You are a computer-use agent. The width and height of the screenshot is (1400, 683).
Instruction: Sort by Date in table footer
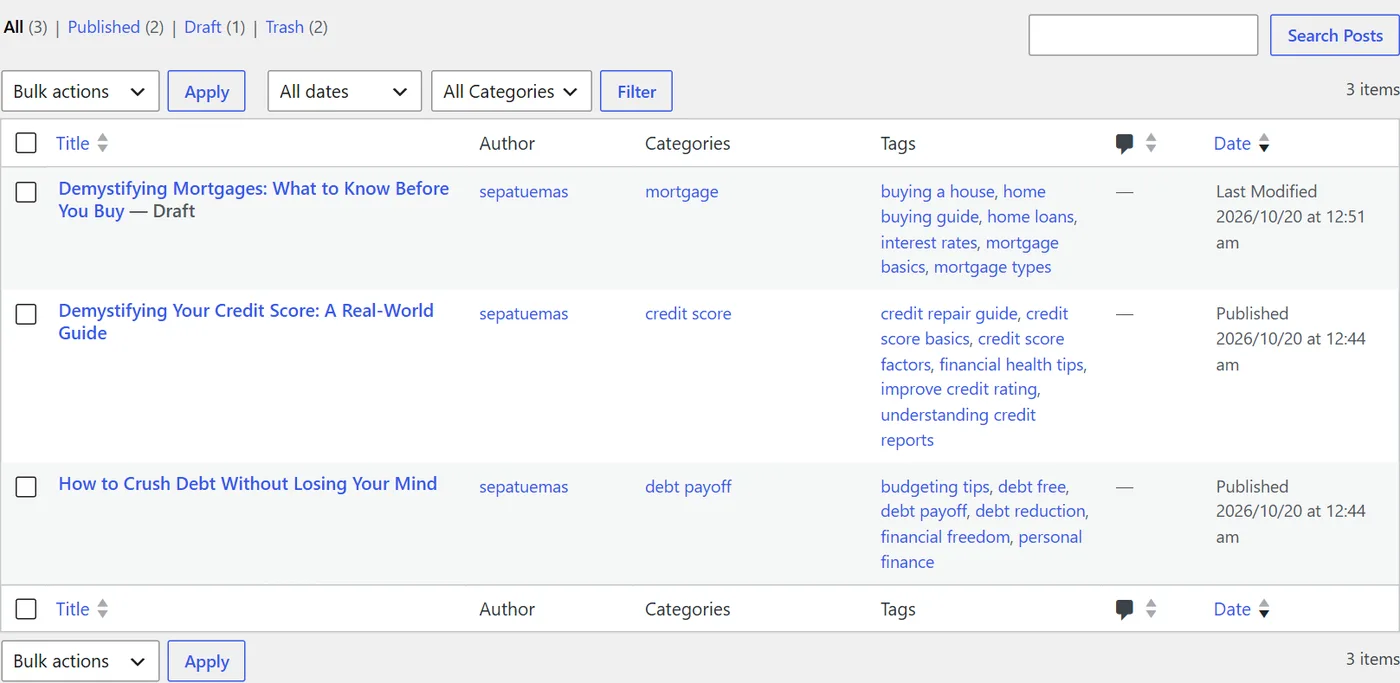(x=1232, y=609)
